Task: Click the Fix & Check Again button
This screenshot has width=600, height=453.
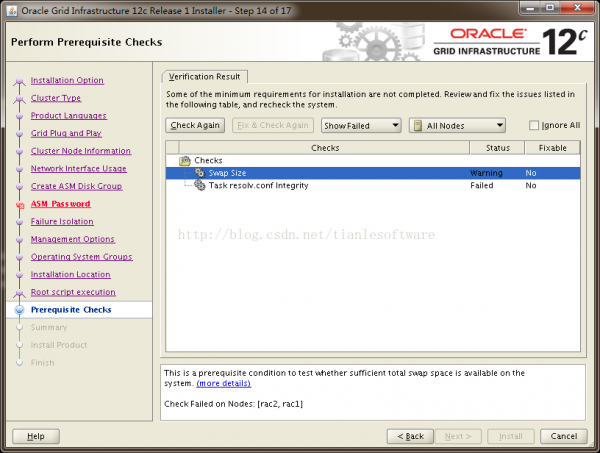Action: (273, 125)
